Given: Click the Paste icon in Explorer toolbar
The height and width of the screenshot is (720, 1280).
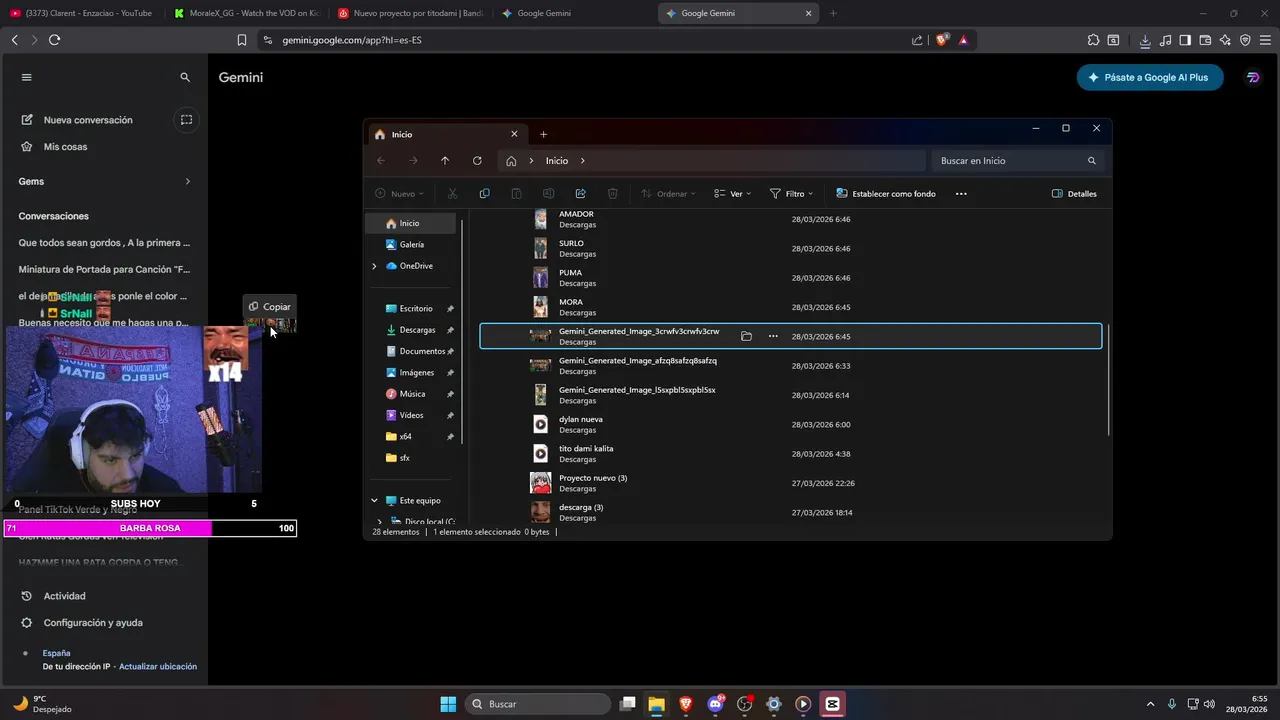Looking at the screenshot, I should pos(516,194).
